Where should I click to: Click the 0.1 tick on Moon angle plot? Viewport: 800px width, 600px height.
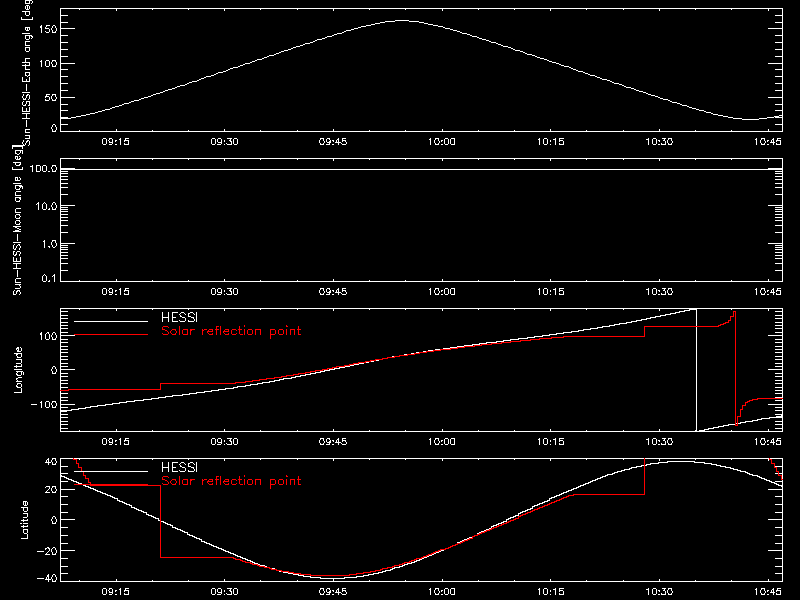click(x=49, y=278)
